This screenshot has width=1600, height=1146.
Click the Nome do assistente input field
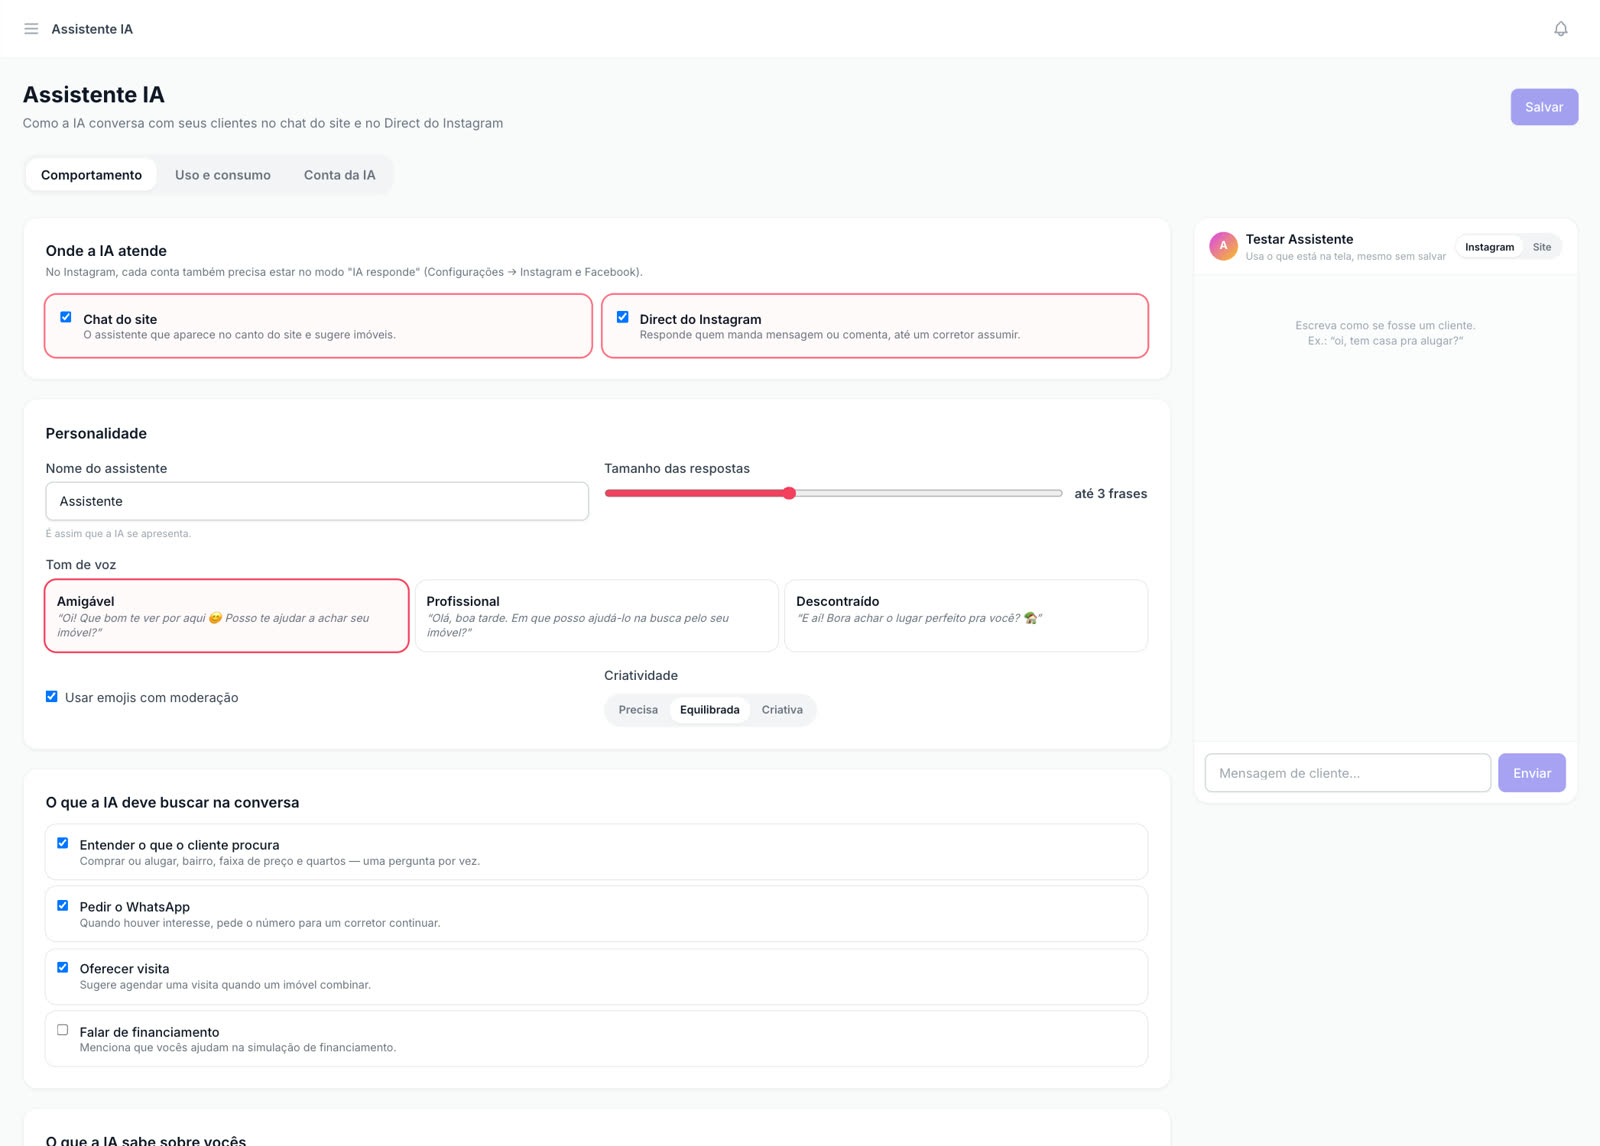[317, 501]
